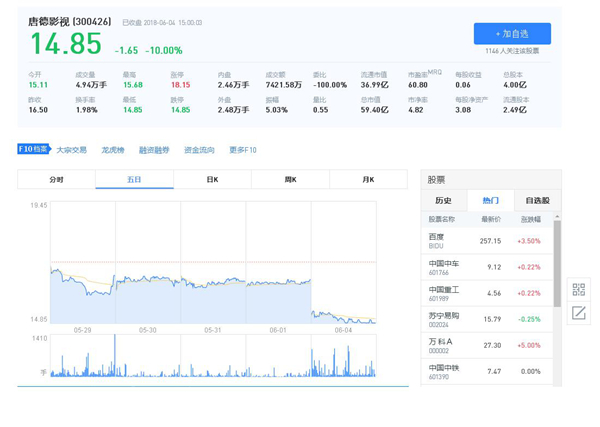Switch to the 日K chart tab
Viewport: 600px width, 427px height.
212,180
